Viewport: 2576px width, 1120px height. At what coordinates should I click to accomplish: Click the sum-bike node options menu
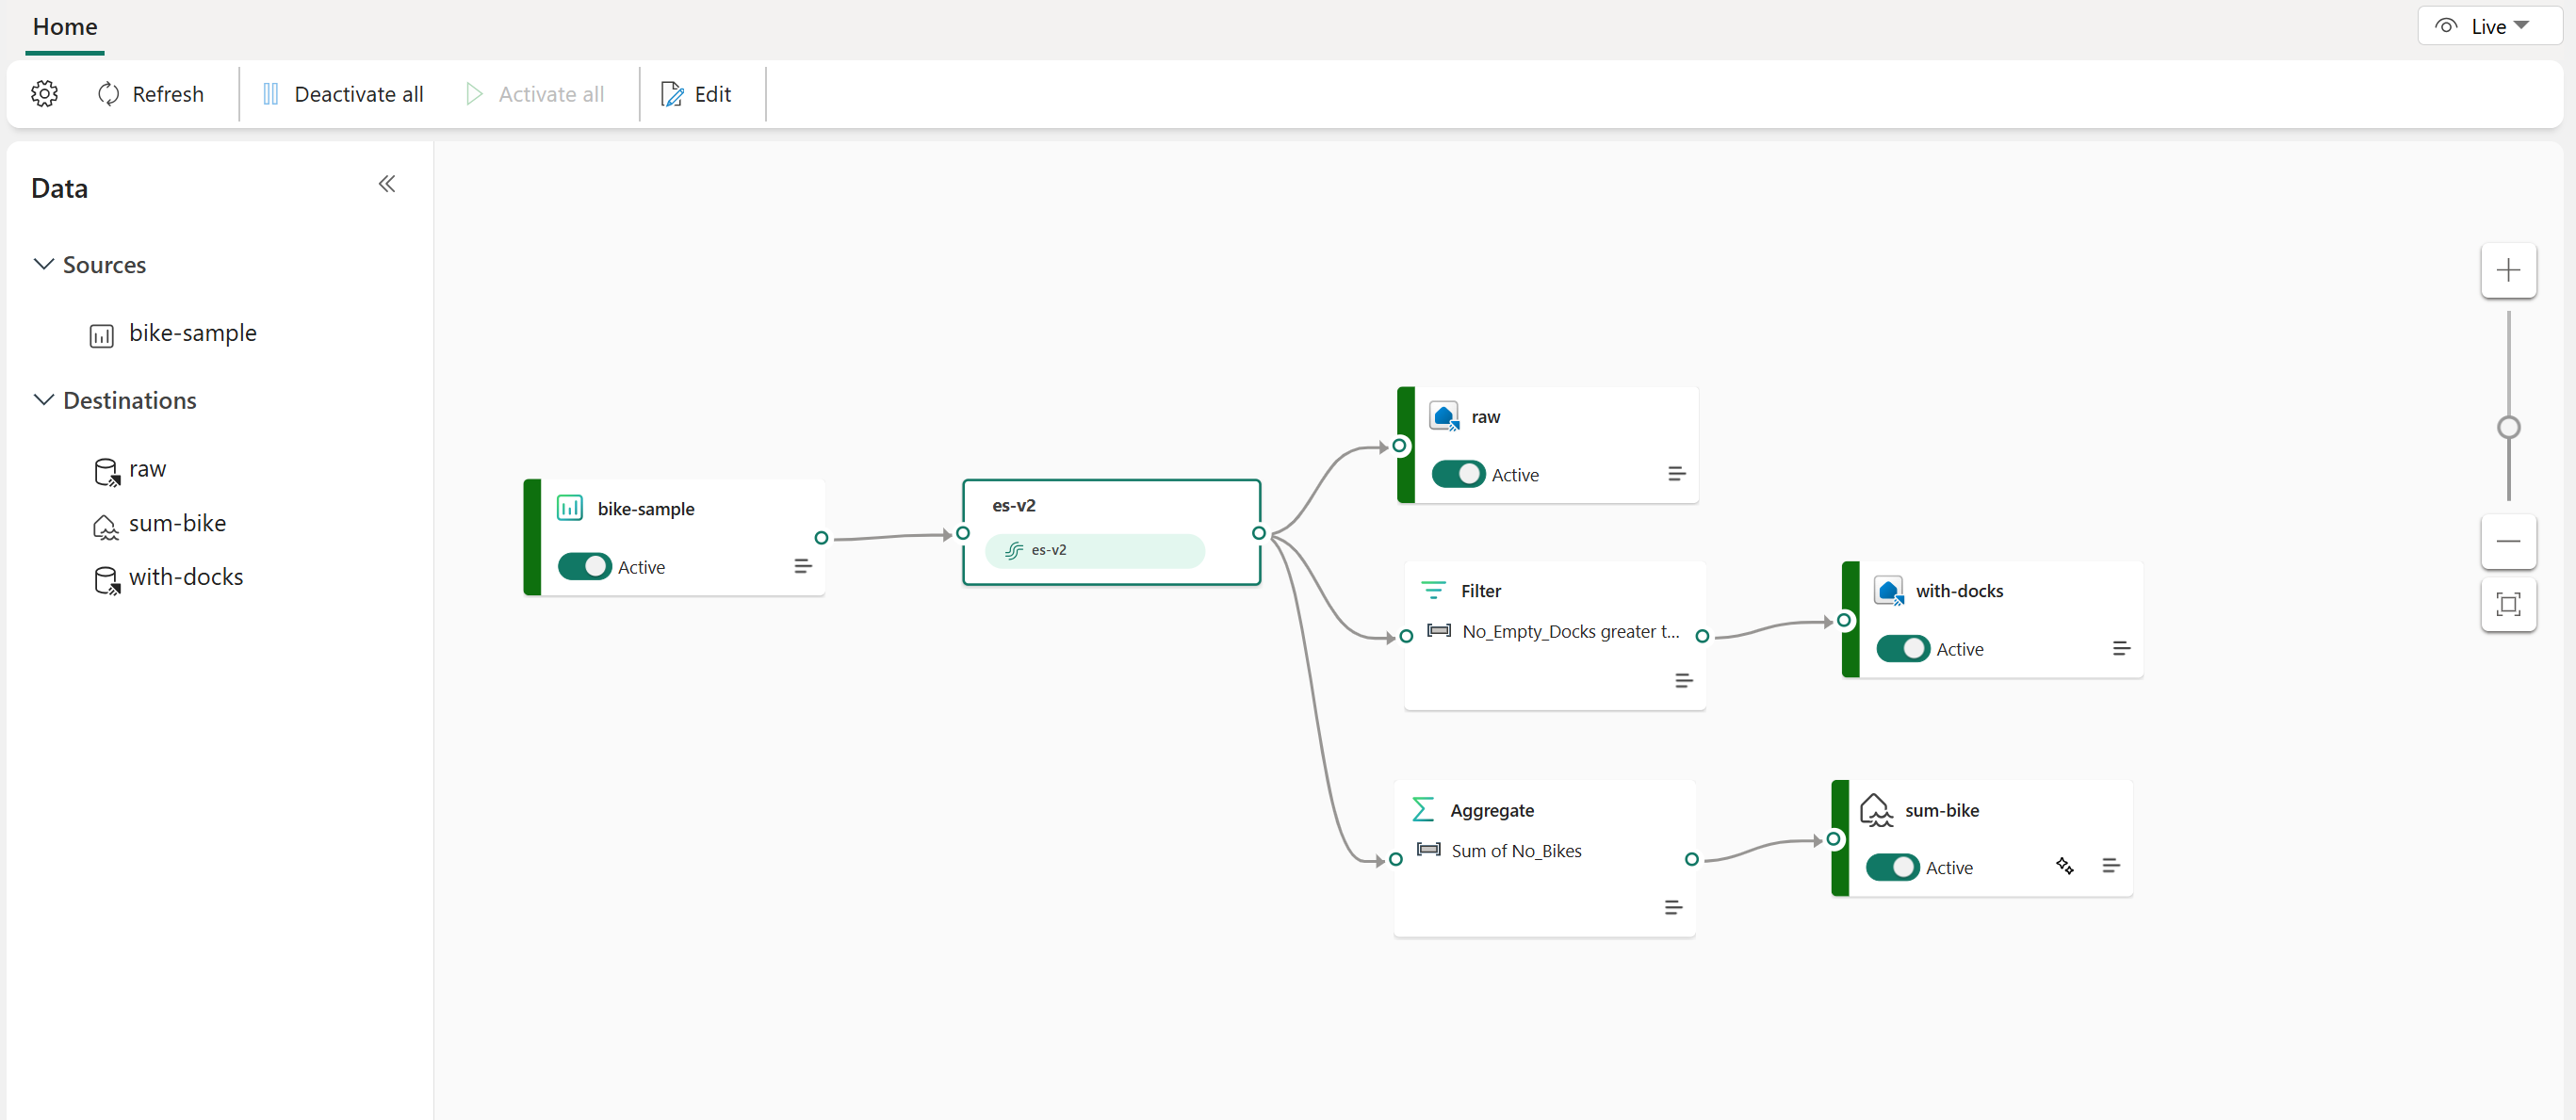pyautogui.click(x=2114, y=868)
